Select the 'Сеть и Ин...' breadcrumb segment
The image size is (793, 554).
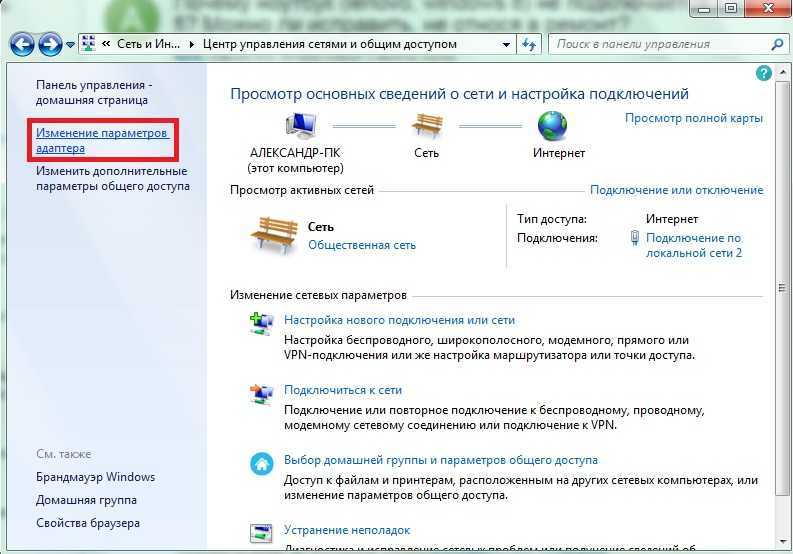pos(148,44)
